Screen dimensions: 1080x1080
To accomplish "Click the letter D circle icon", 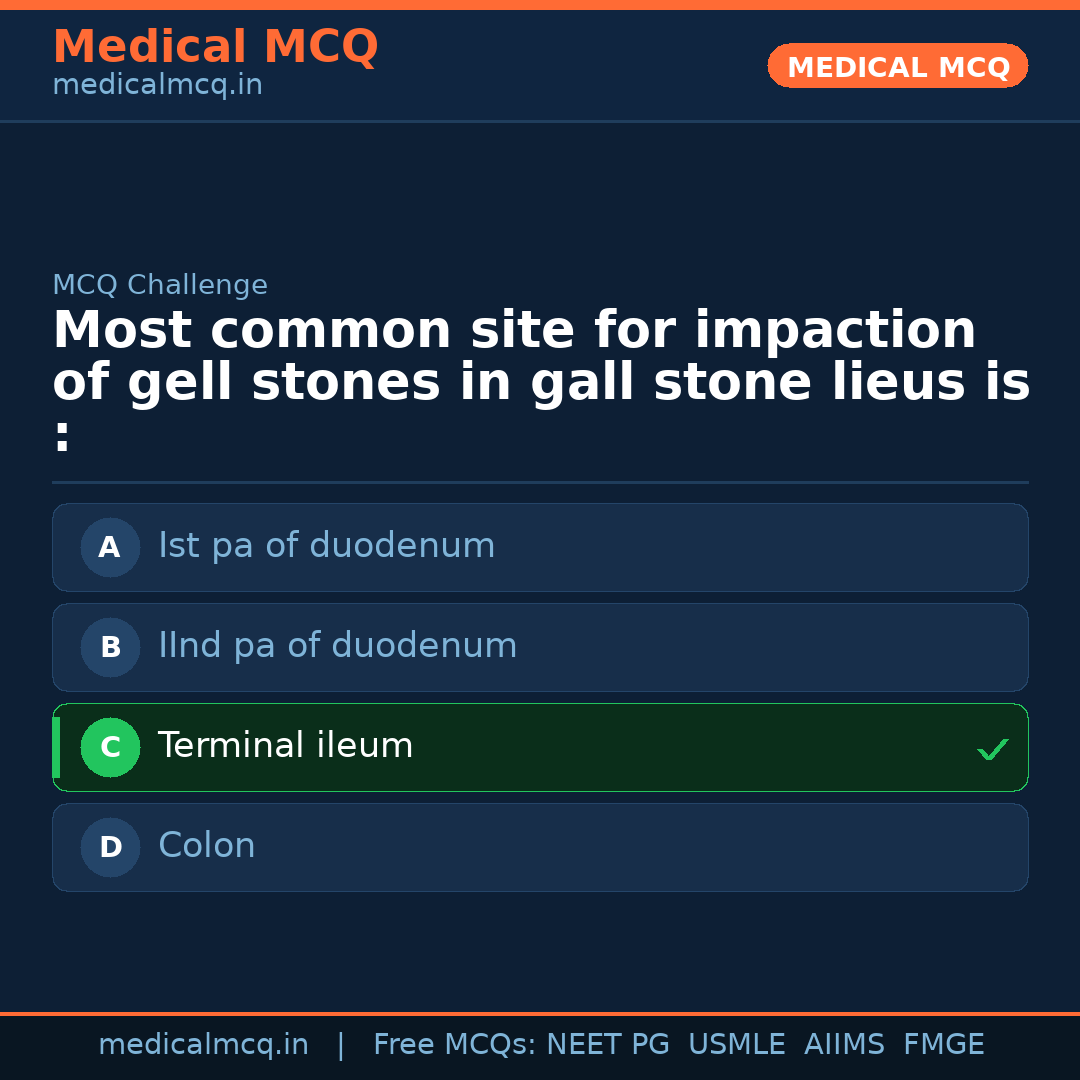I will click(110, 847).
